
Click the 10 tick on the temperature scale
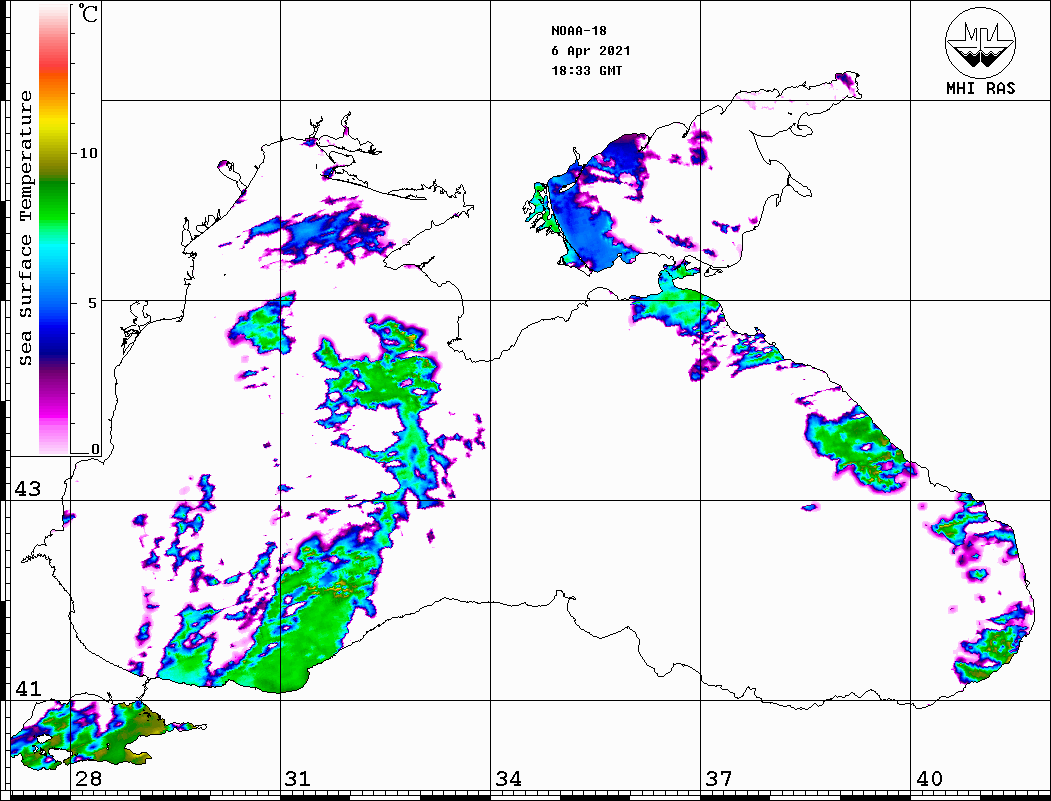(88, 153)
